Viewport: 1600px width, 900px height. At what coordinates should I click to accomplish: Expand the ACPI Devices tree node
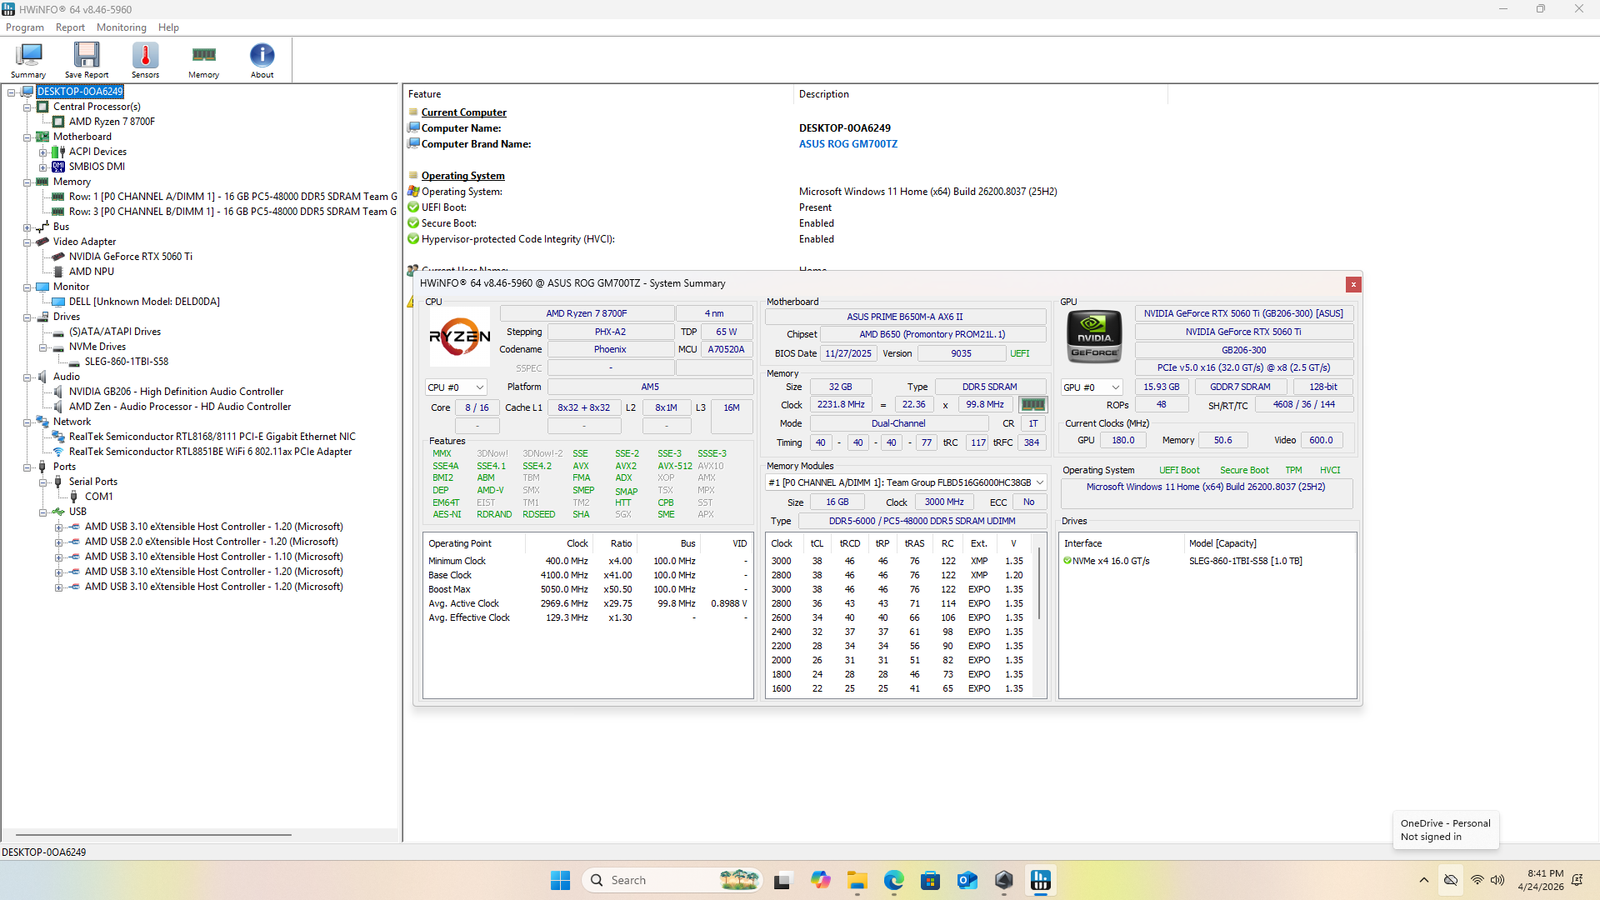[43, 152]
